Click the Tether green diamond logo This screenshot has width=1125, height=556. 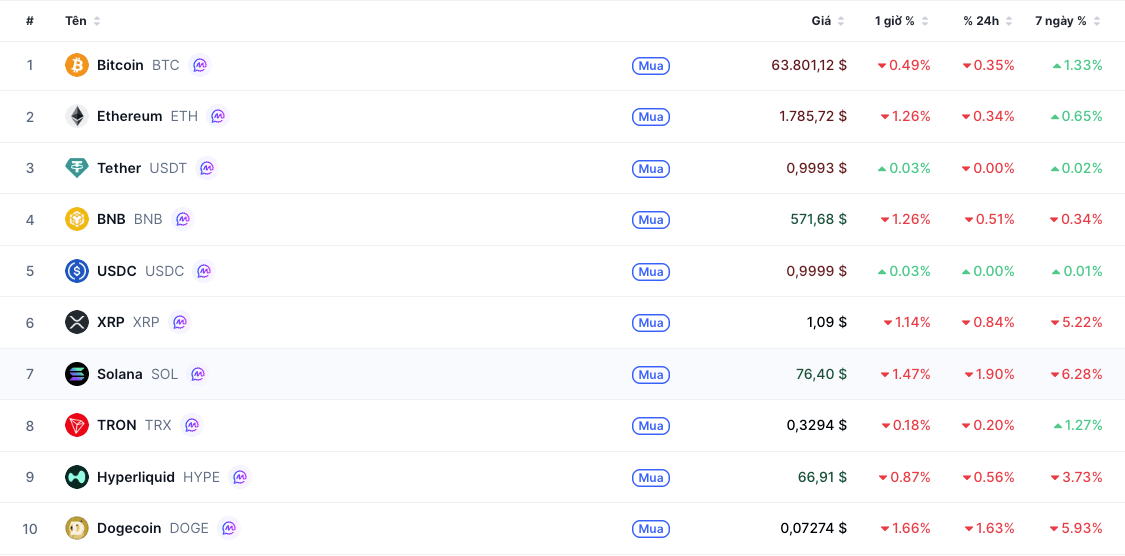click(77, 168)
